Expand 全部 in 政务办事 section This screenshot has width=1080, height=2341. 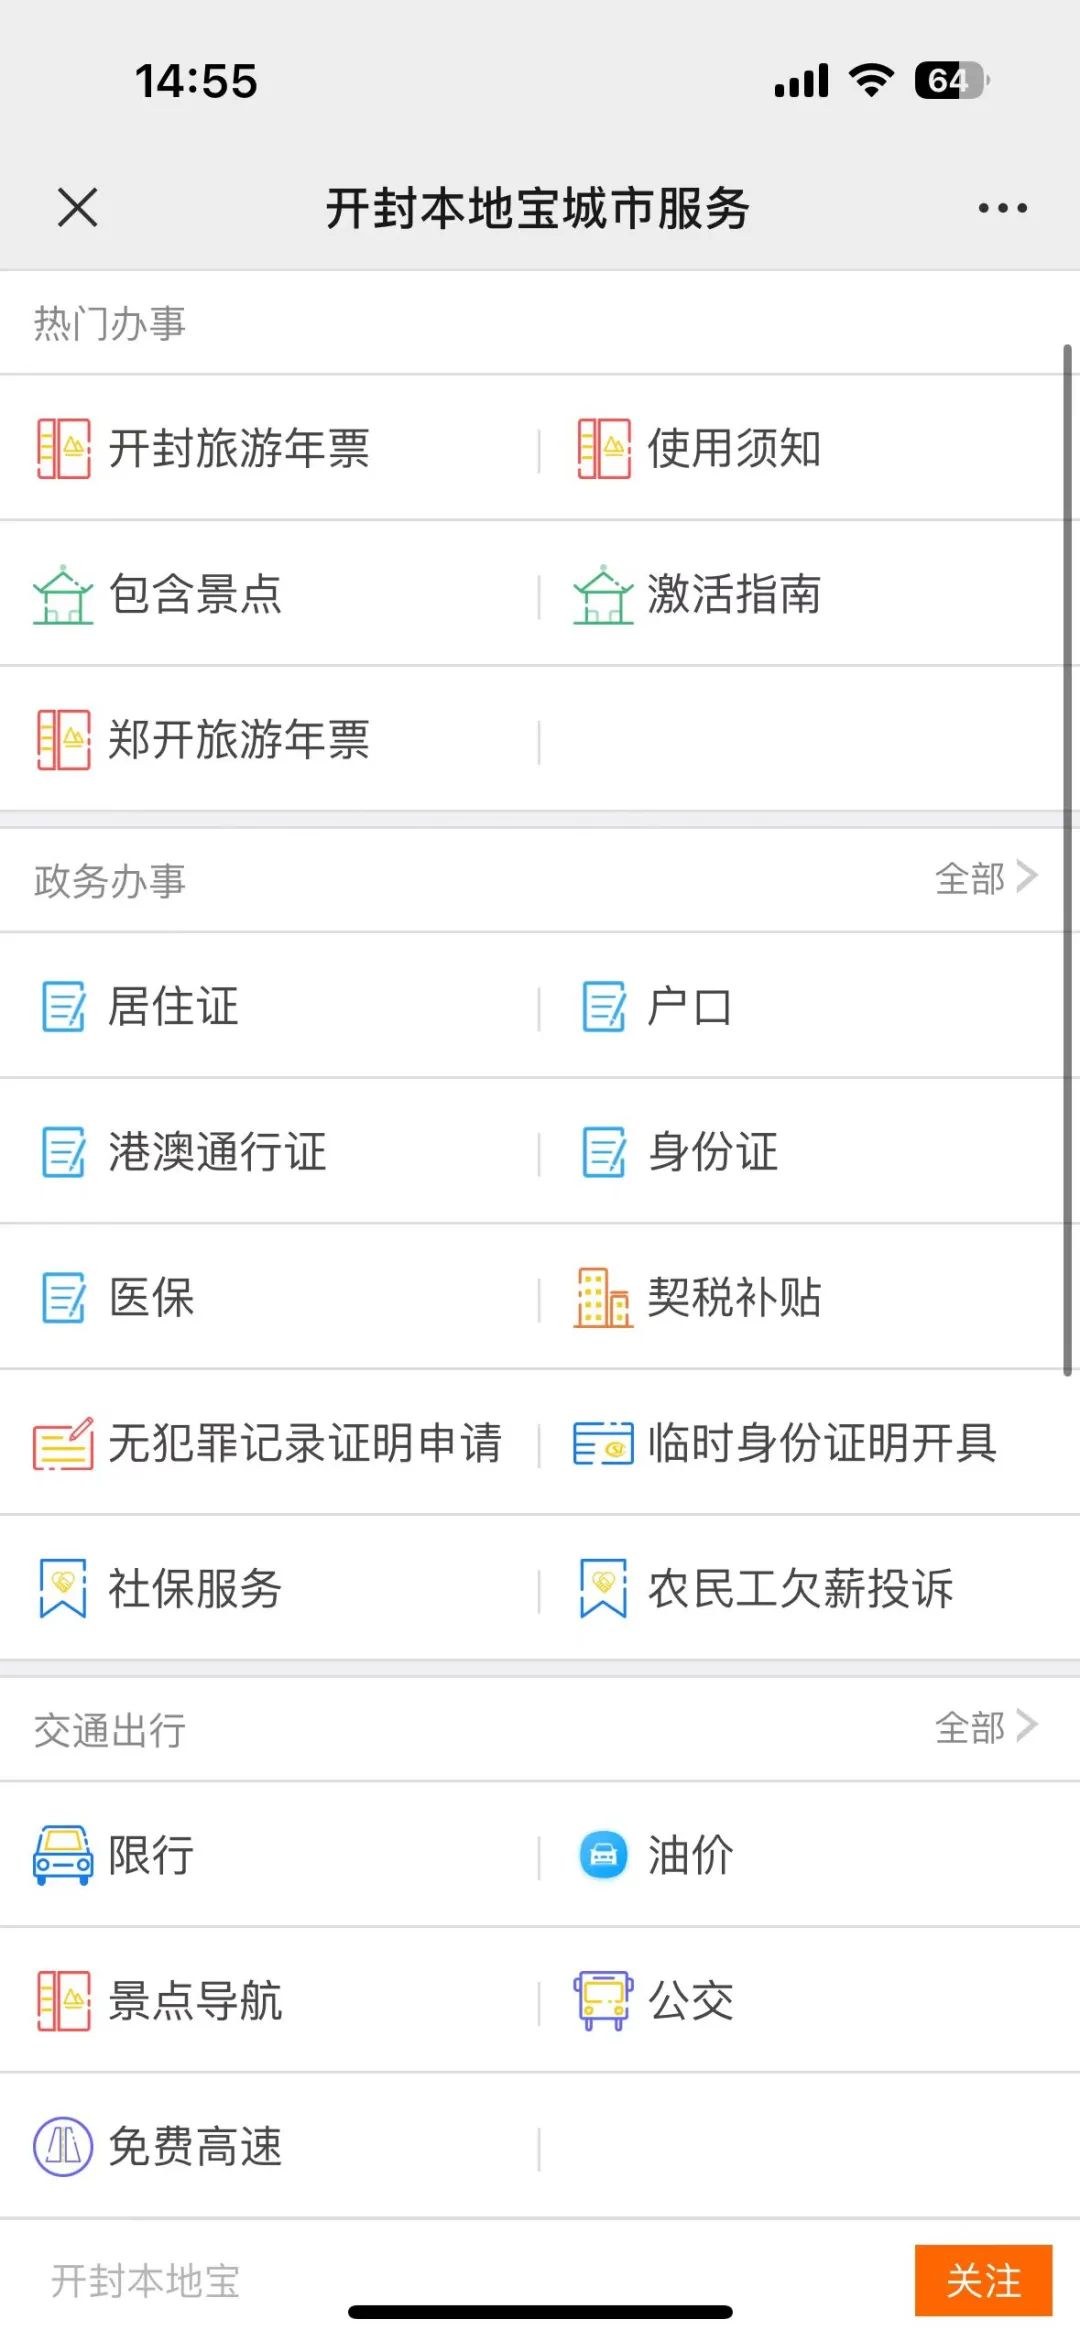(x=986, y=878)
